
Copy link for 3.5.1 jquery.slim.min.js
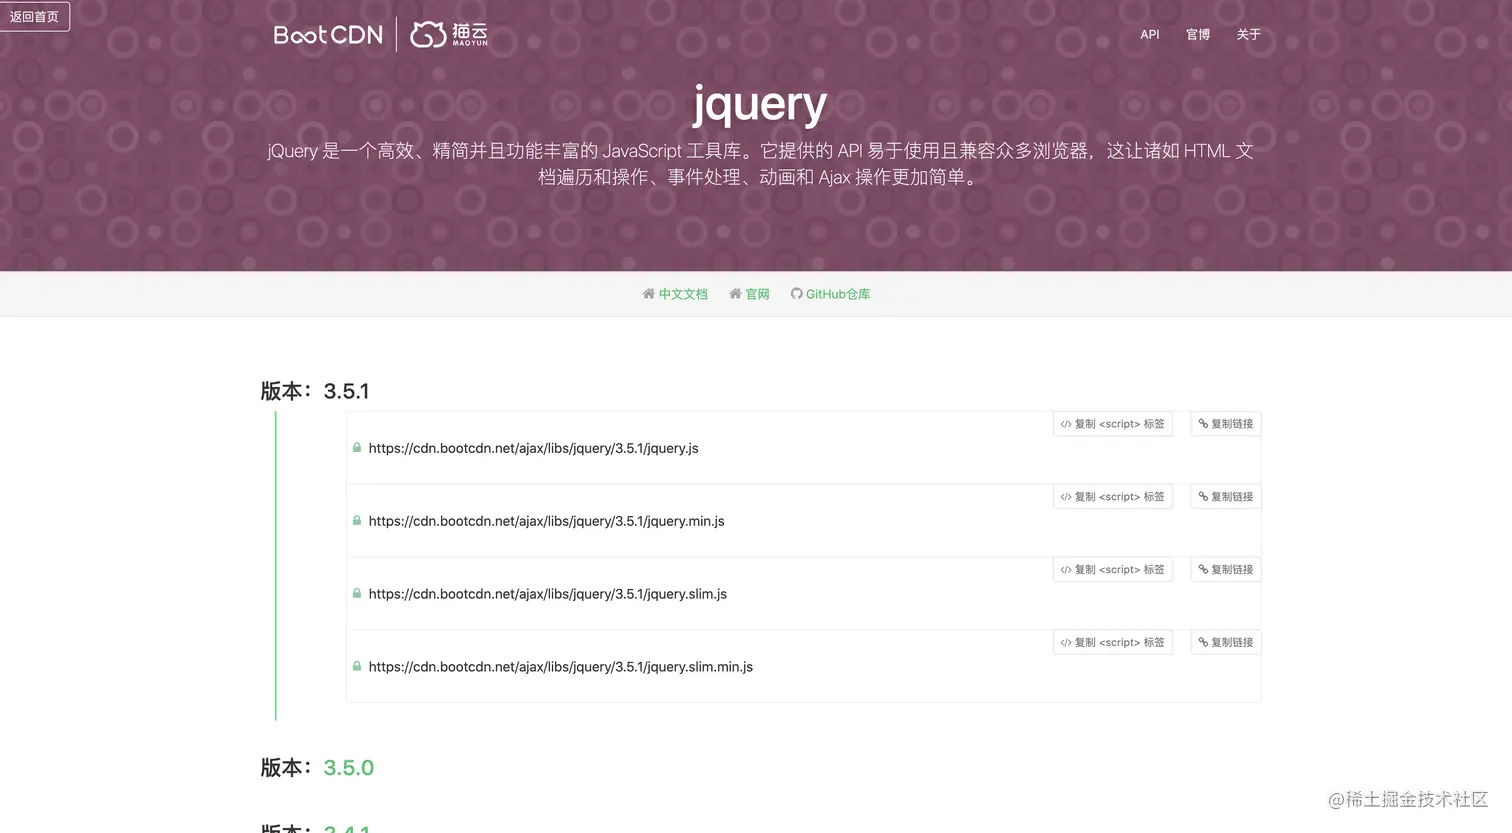coord(1226,643)
